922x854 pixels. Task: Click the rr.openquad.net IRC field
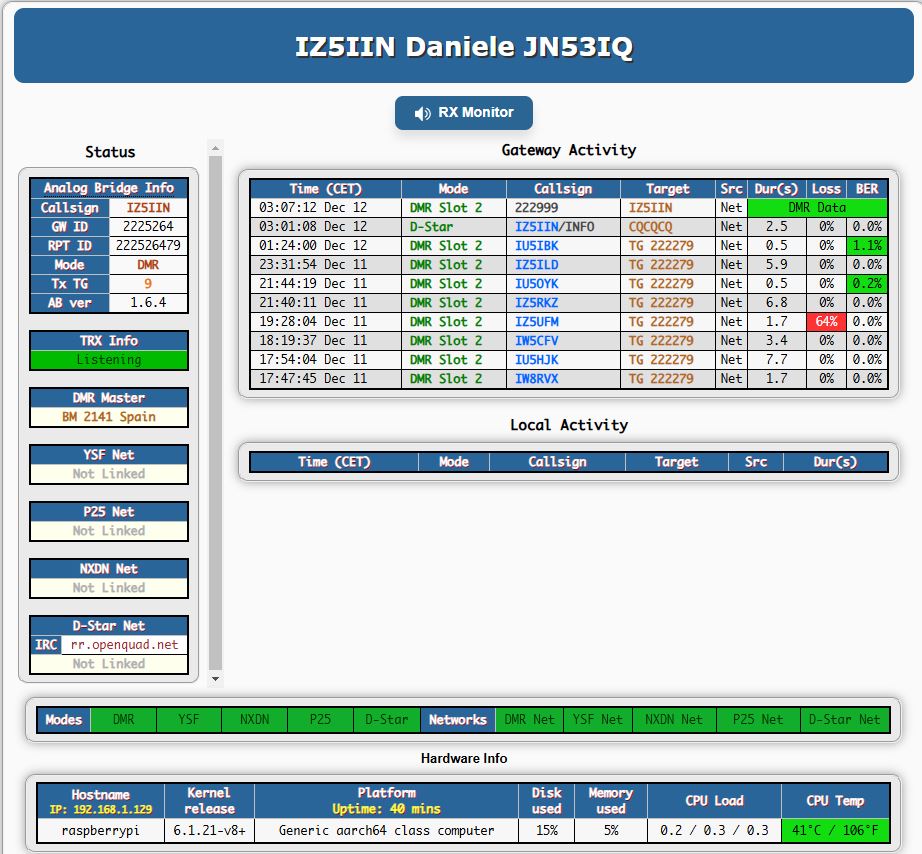pyautogui.click(x=124, y=645)
